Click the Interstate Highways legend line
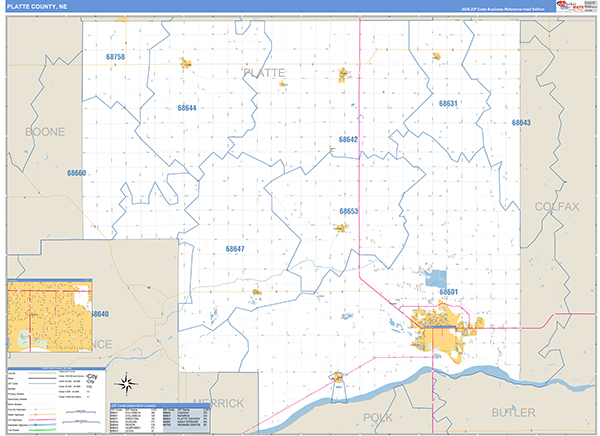 tap(42, 425)
